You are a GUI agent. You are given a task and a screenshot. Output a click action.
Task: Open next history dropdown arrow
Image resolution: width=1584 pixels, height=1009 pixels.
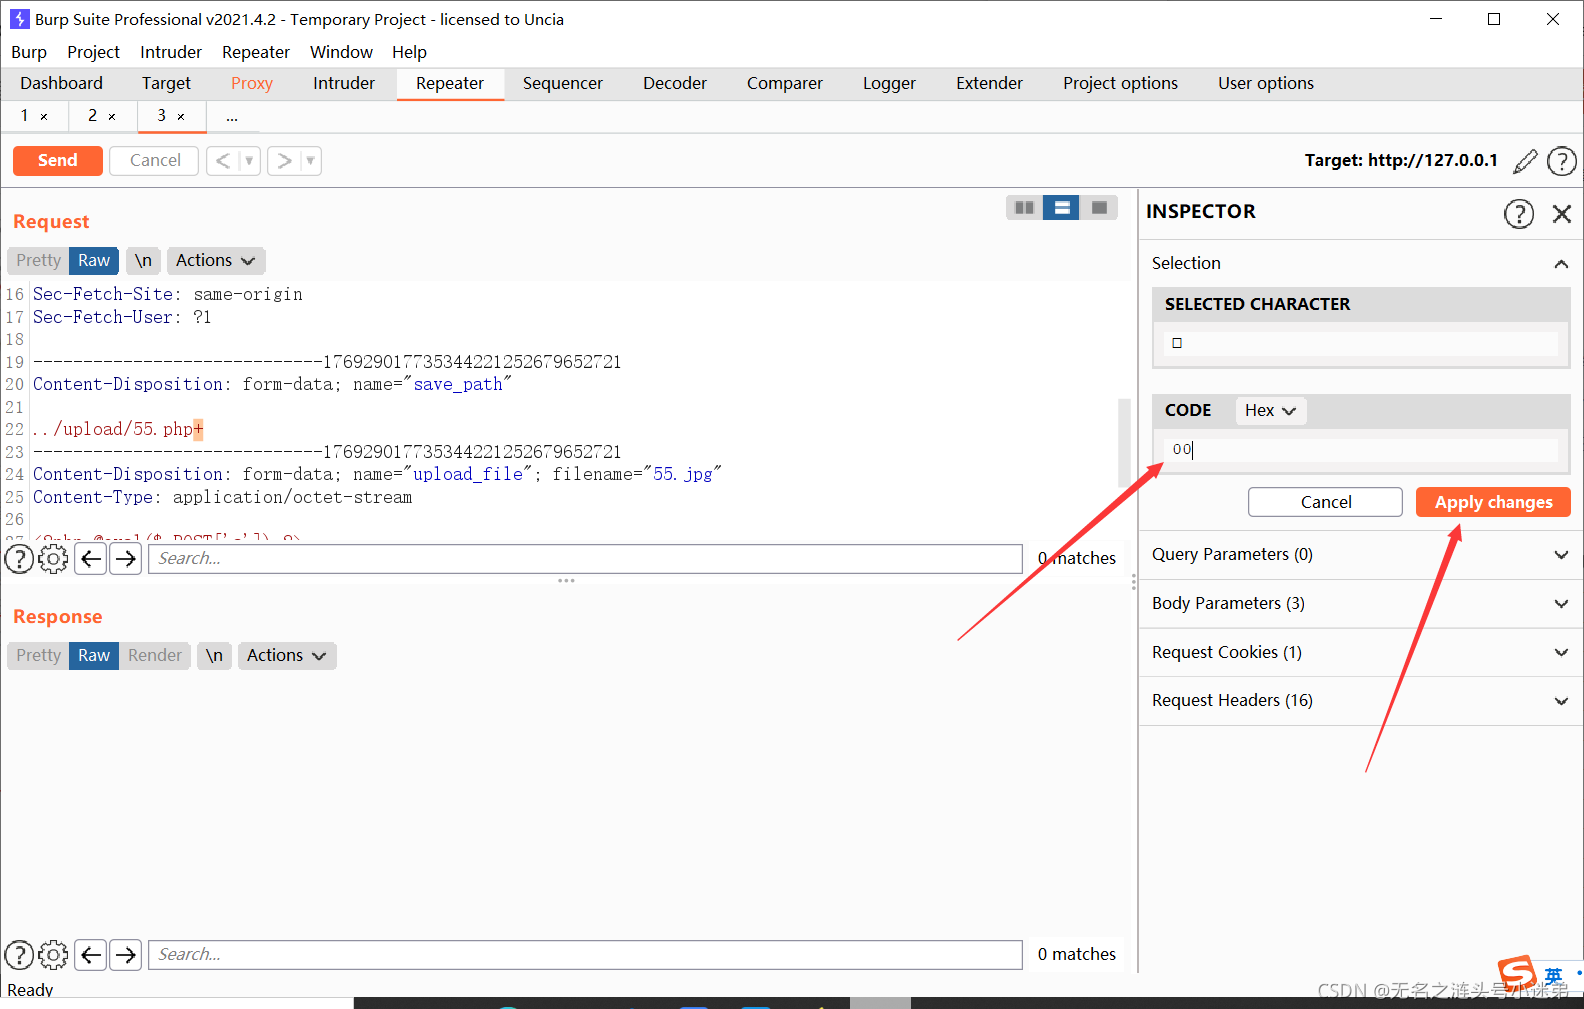pyautogui.click(x=310, y=160)
